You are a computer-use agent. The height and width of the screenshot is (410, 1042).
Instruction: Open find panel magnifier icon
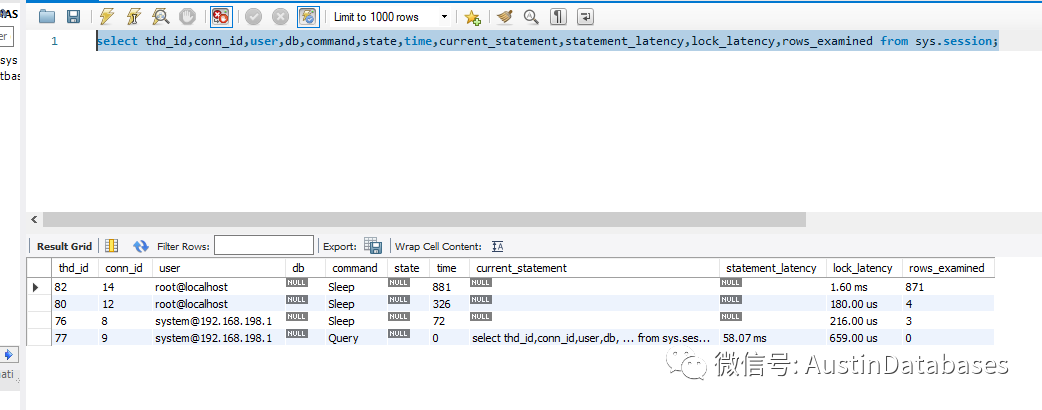click(530, 17)
